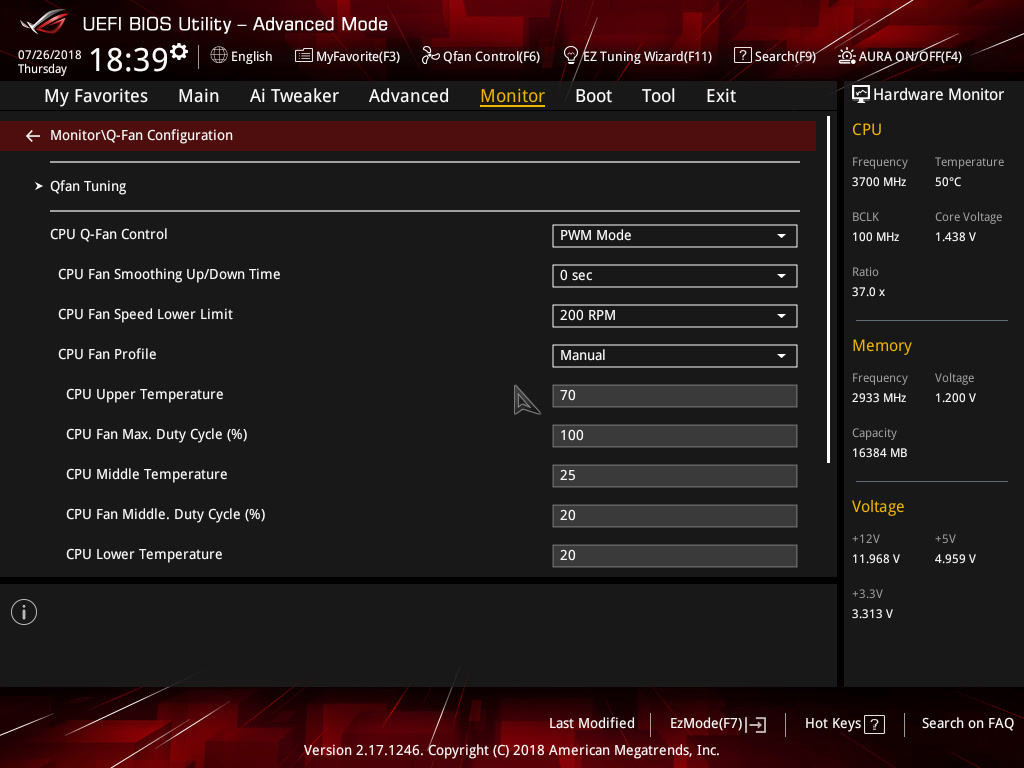Click the back arrow in Q-Fan Configuration

[x=33, y=136]
